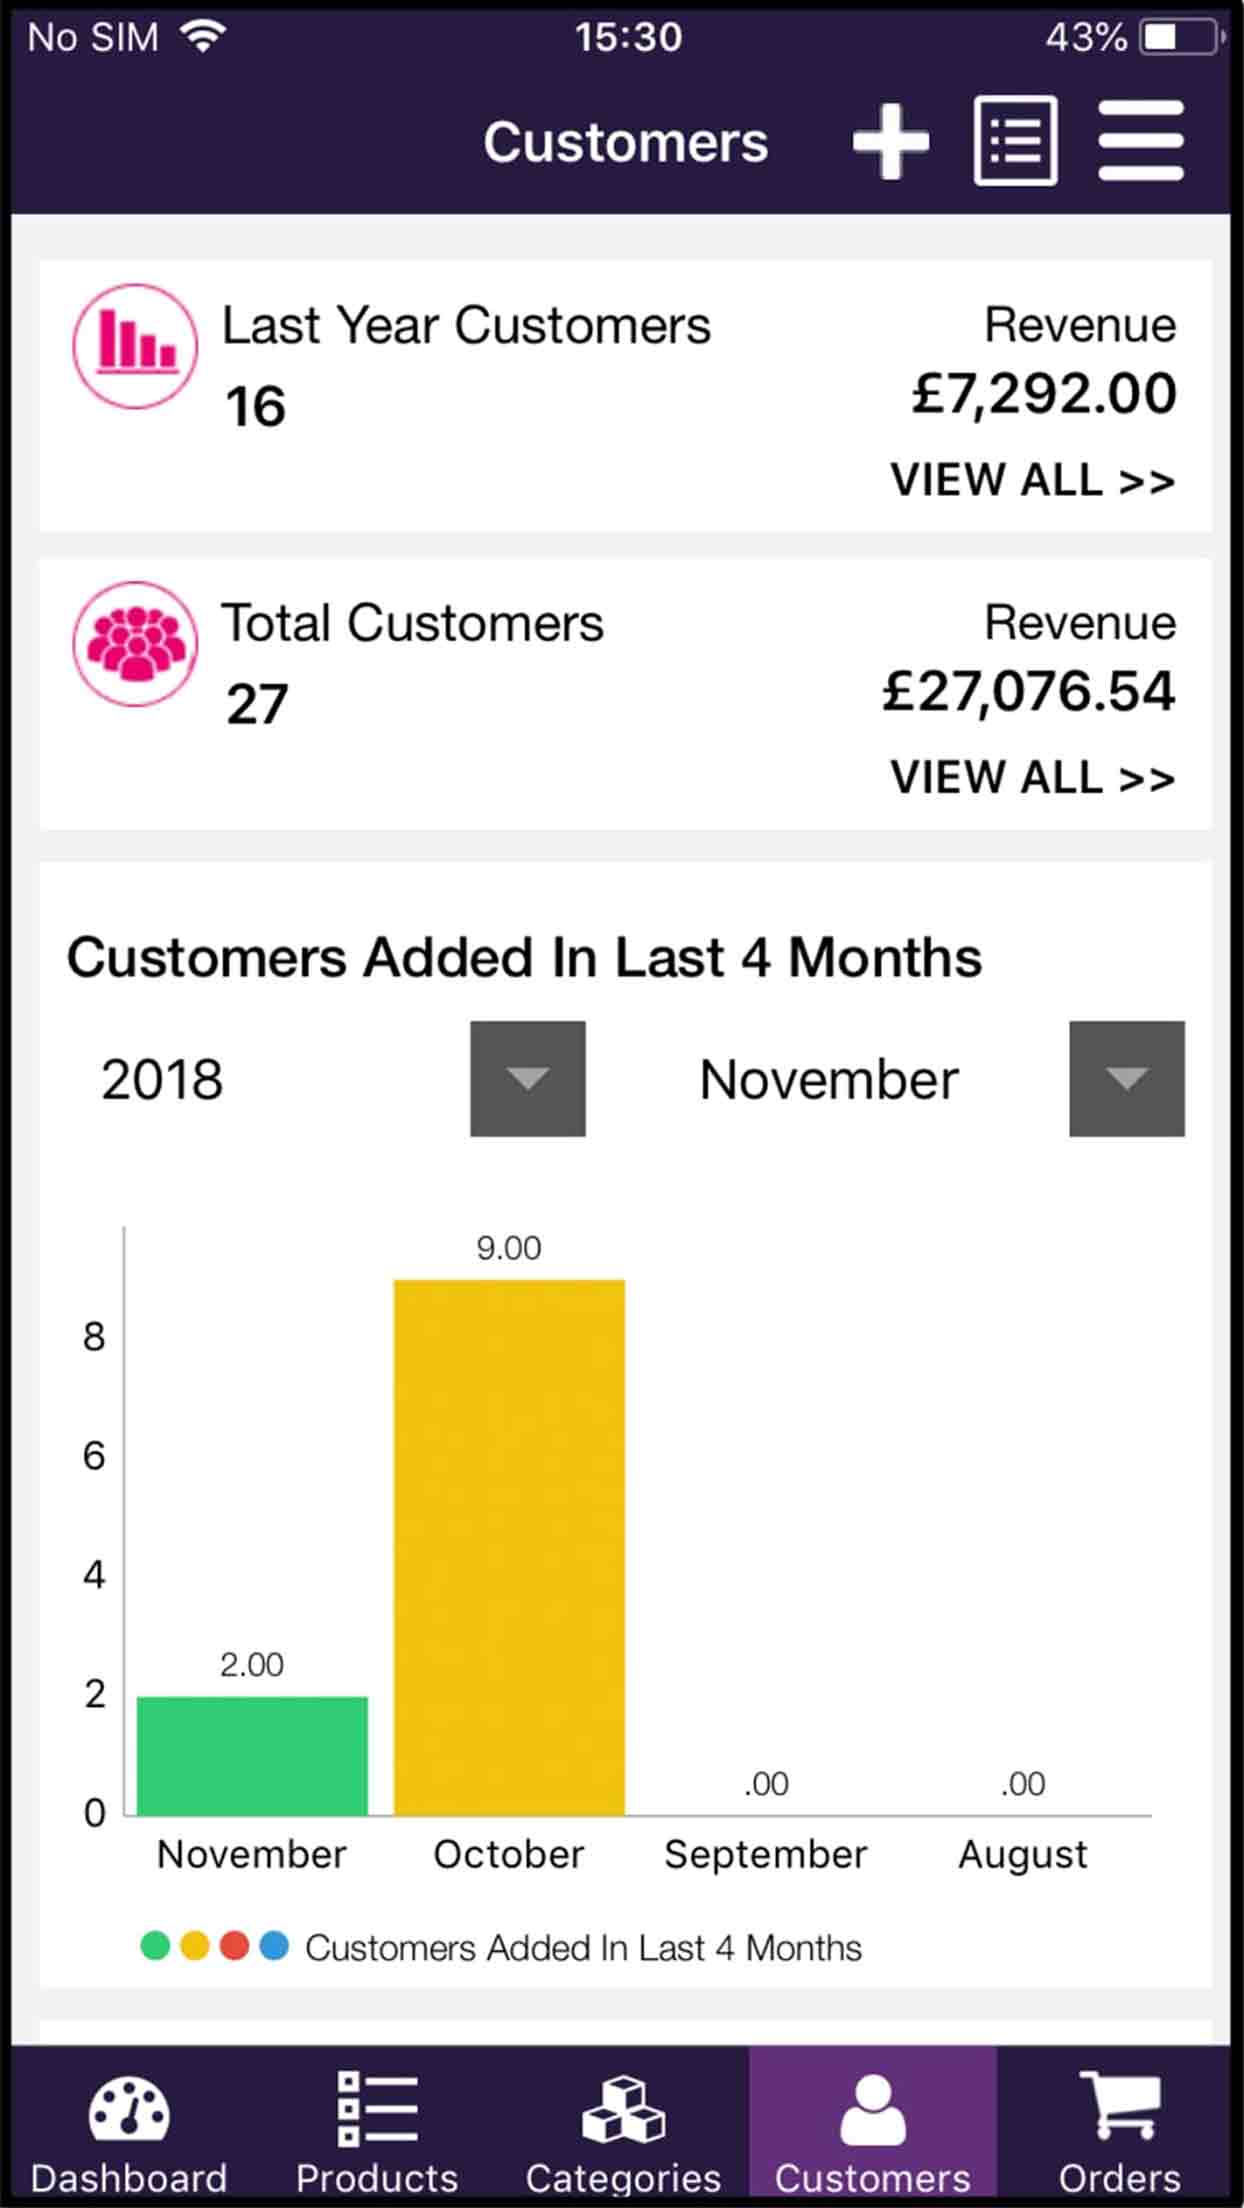Click the green legend dot
1244x2208 pixels.
coord(155,1946)
